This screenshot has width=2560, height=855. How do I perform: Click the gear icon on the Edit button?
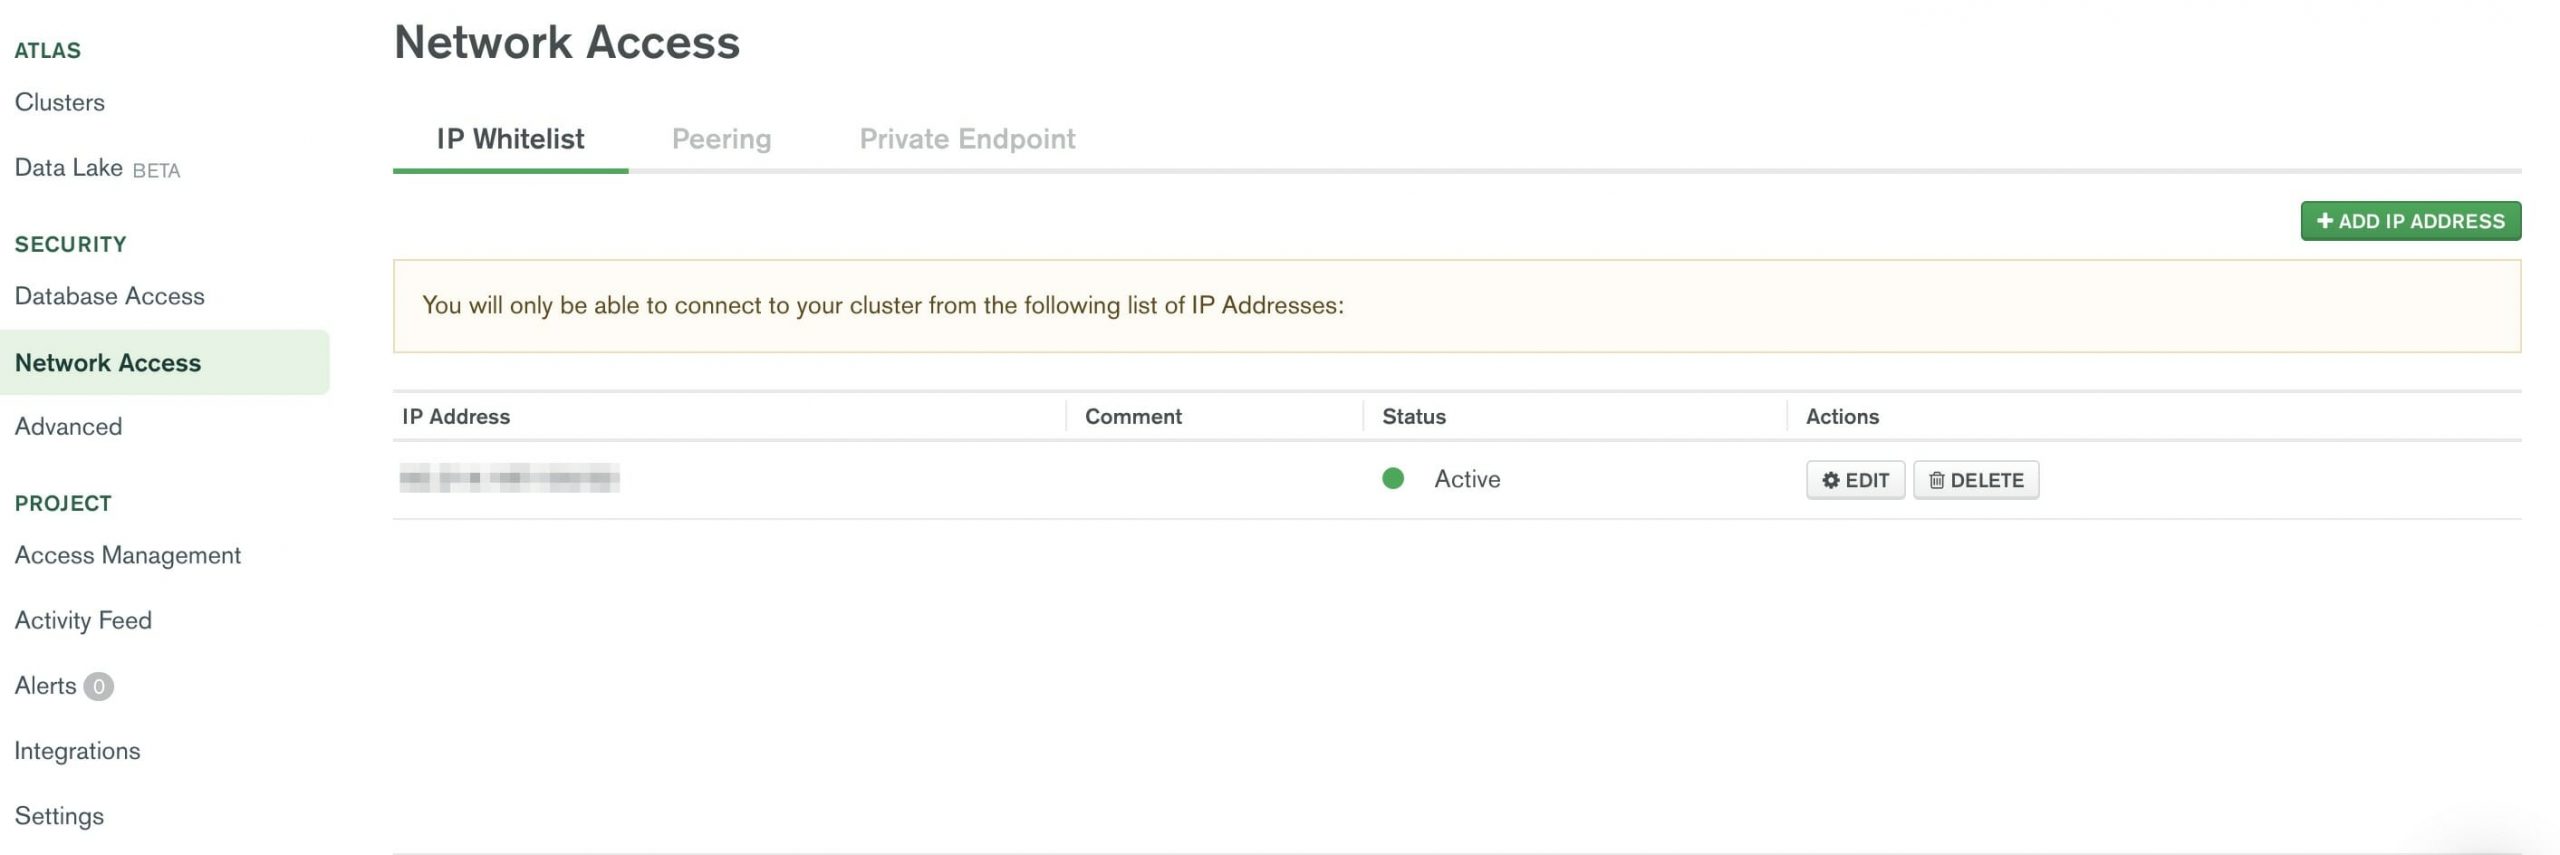[1830, 480]
